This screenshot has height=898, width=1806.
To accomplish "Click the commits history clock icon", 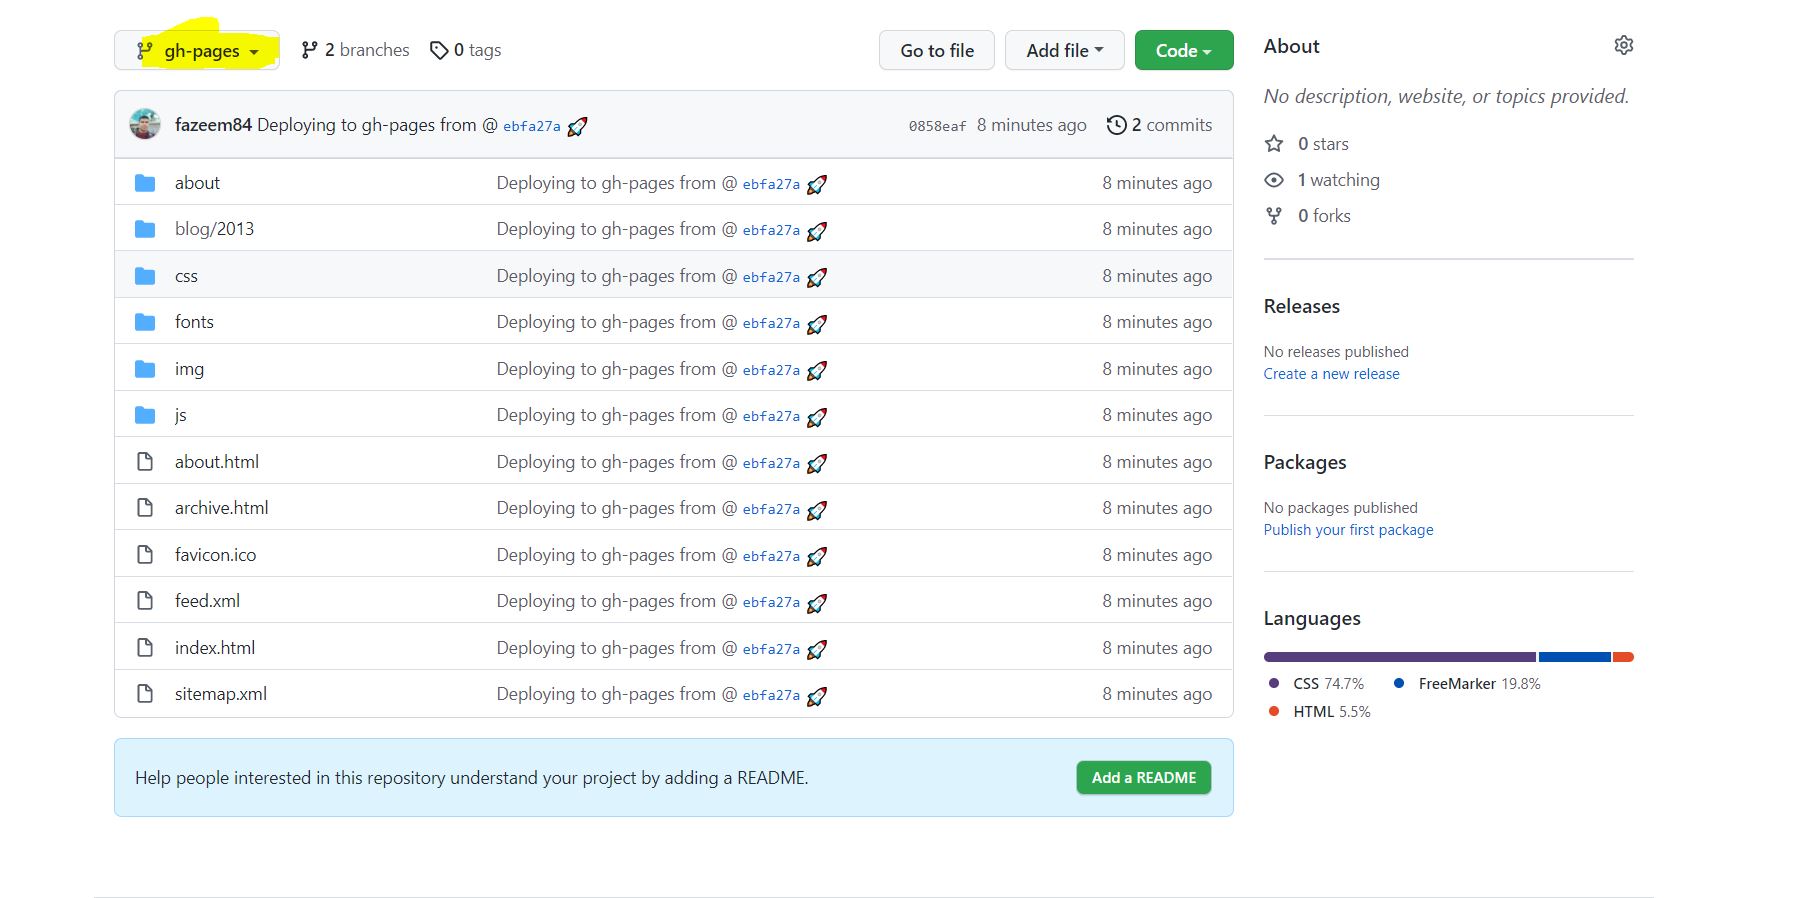I will tap(1116, 125).
